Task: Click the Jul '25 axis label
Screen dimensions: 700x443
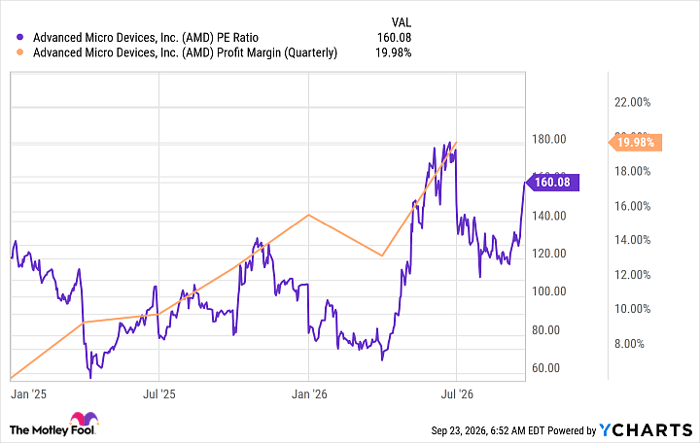Action: [x=159, y=394]
